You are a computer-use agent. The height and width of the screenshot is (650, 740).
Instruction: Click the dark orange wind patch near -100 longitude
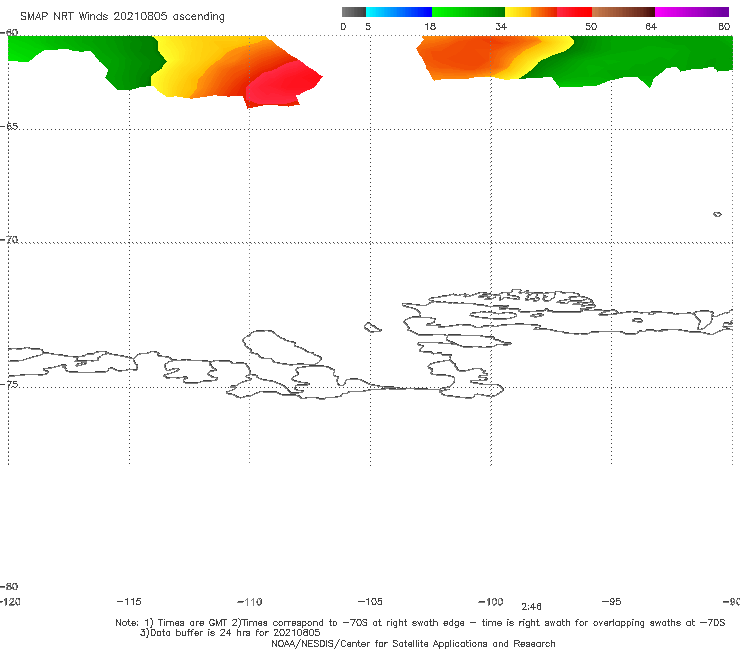(467, 59)
